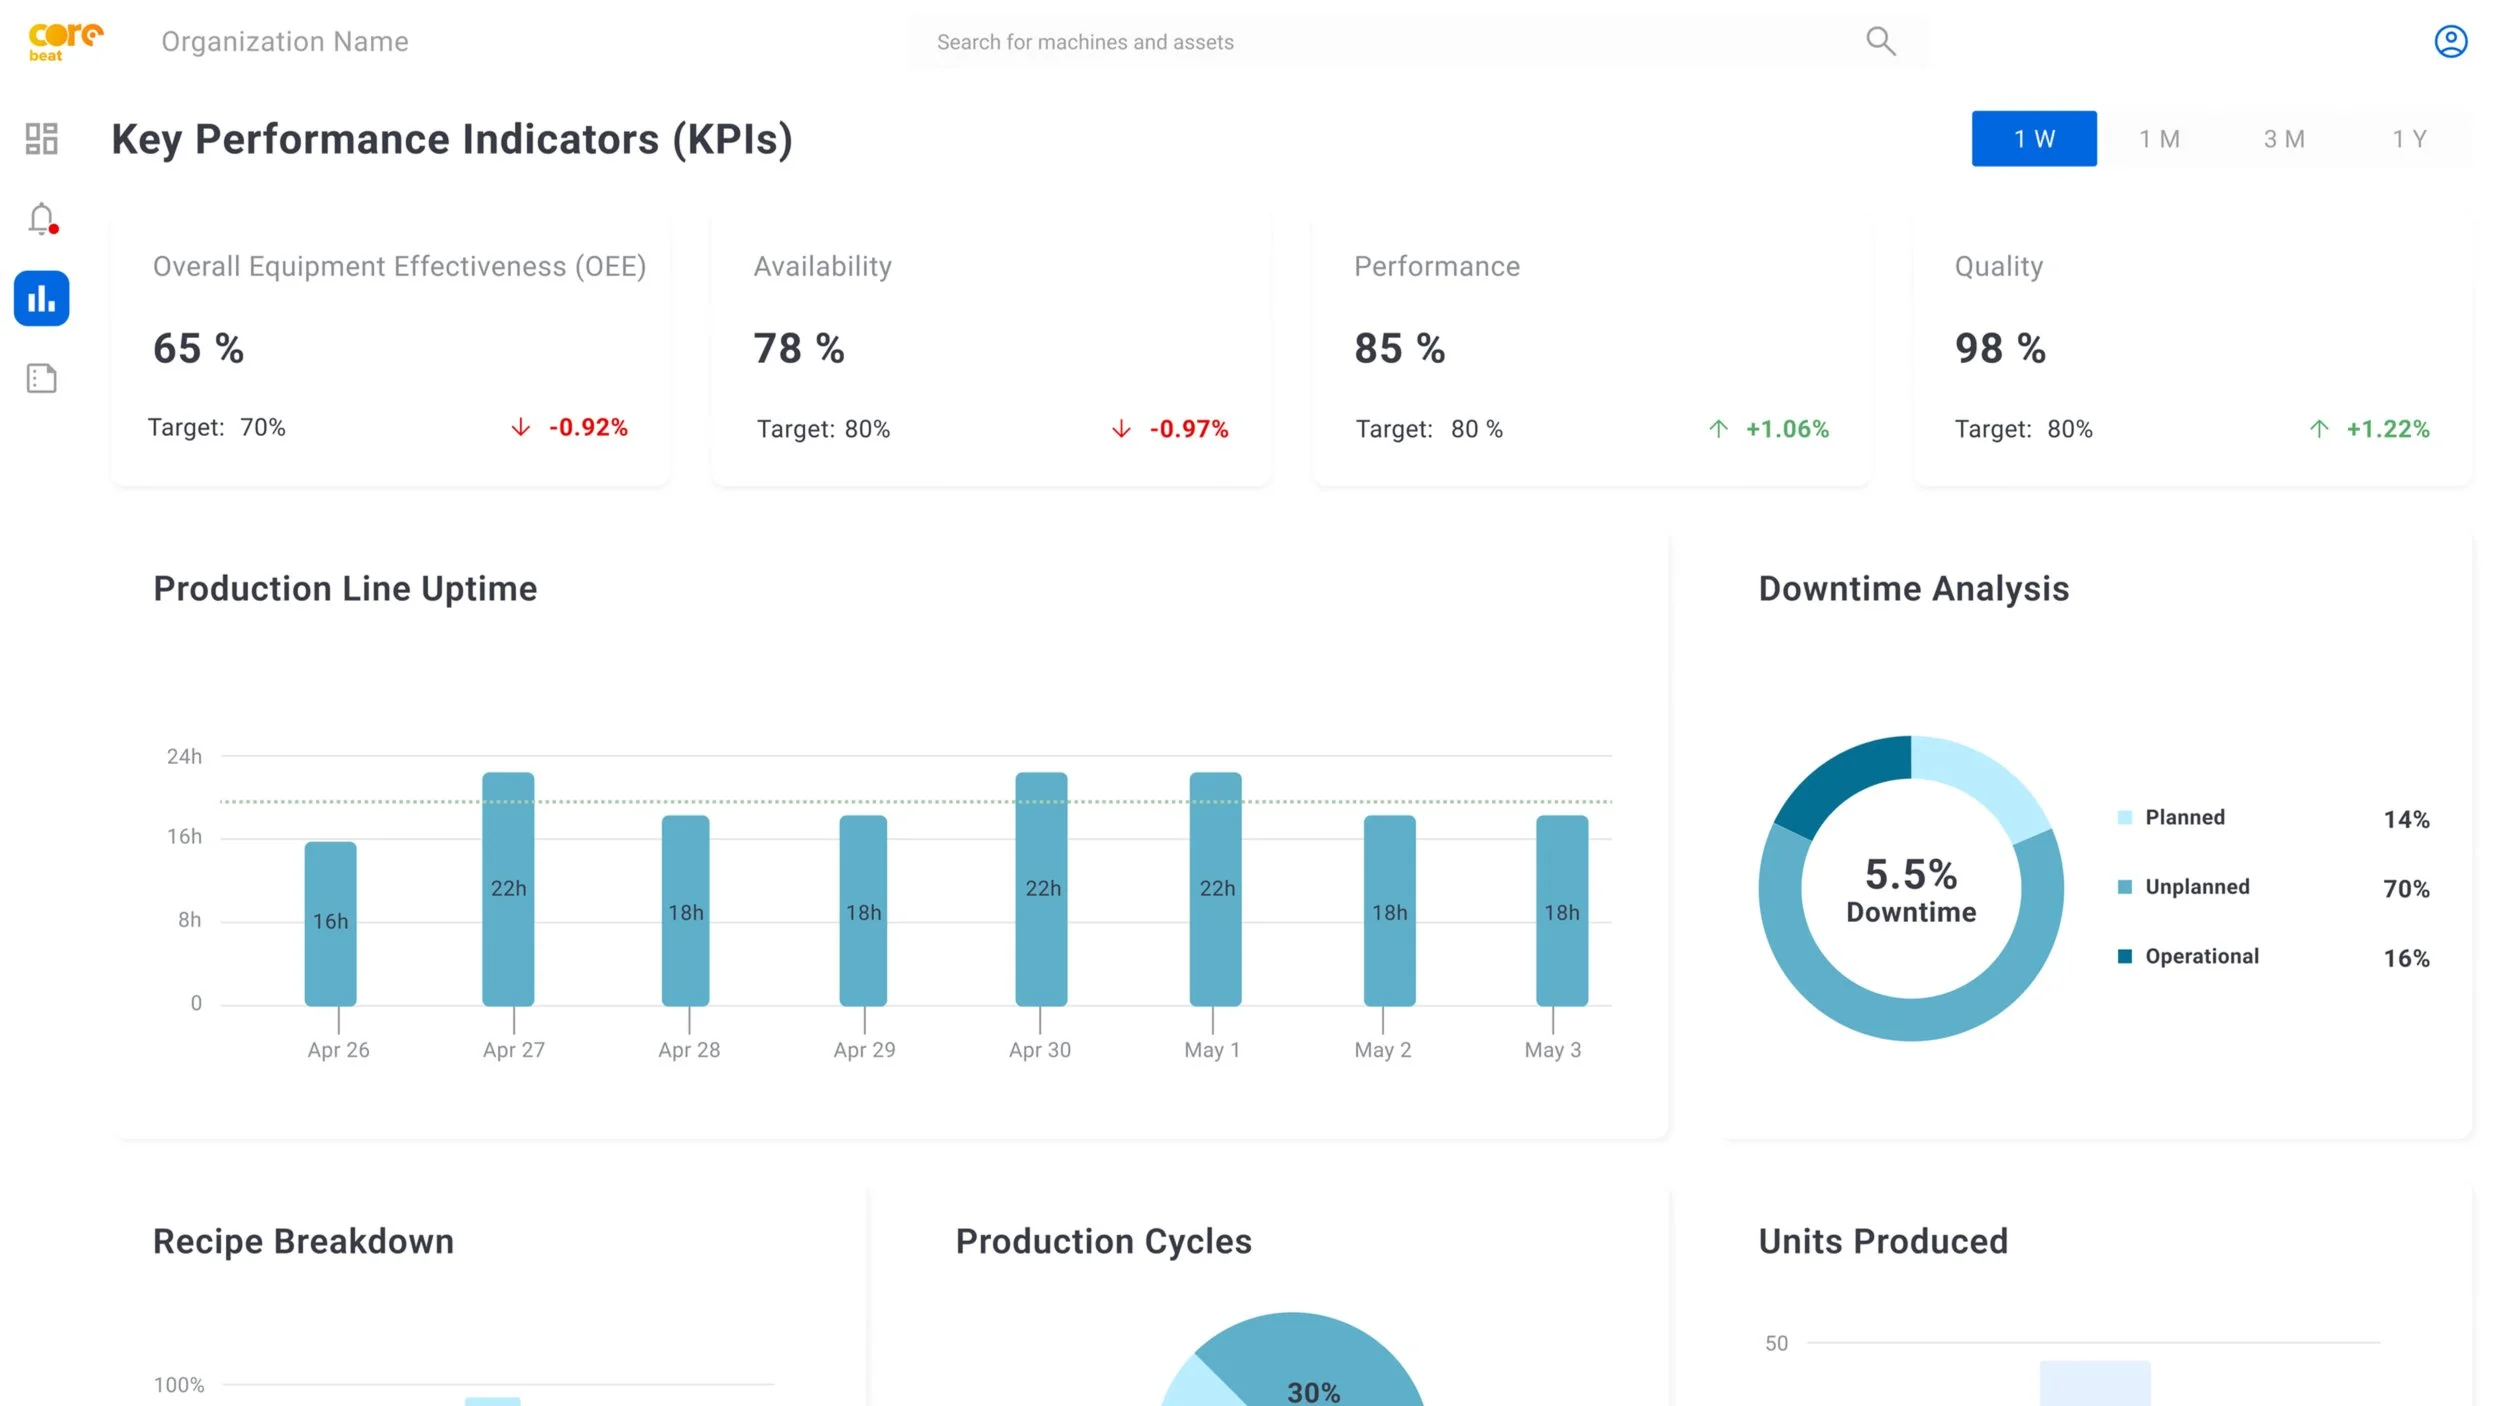Click the May 1 axis label
The width and height of the screenshot is (2500, 1406).
[x=1212, y=1050]
